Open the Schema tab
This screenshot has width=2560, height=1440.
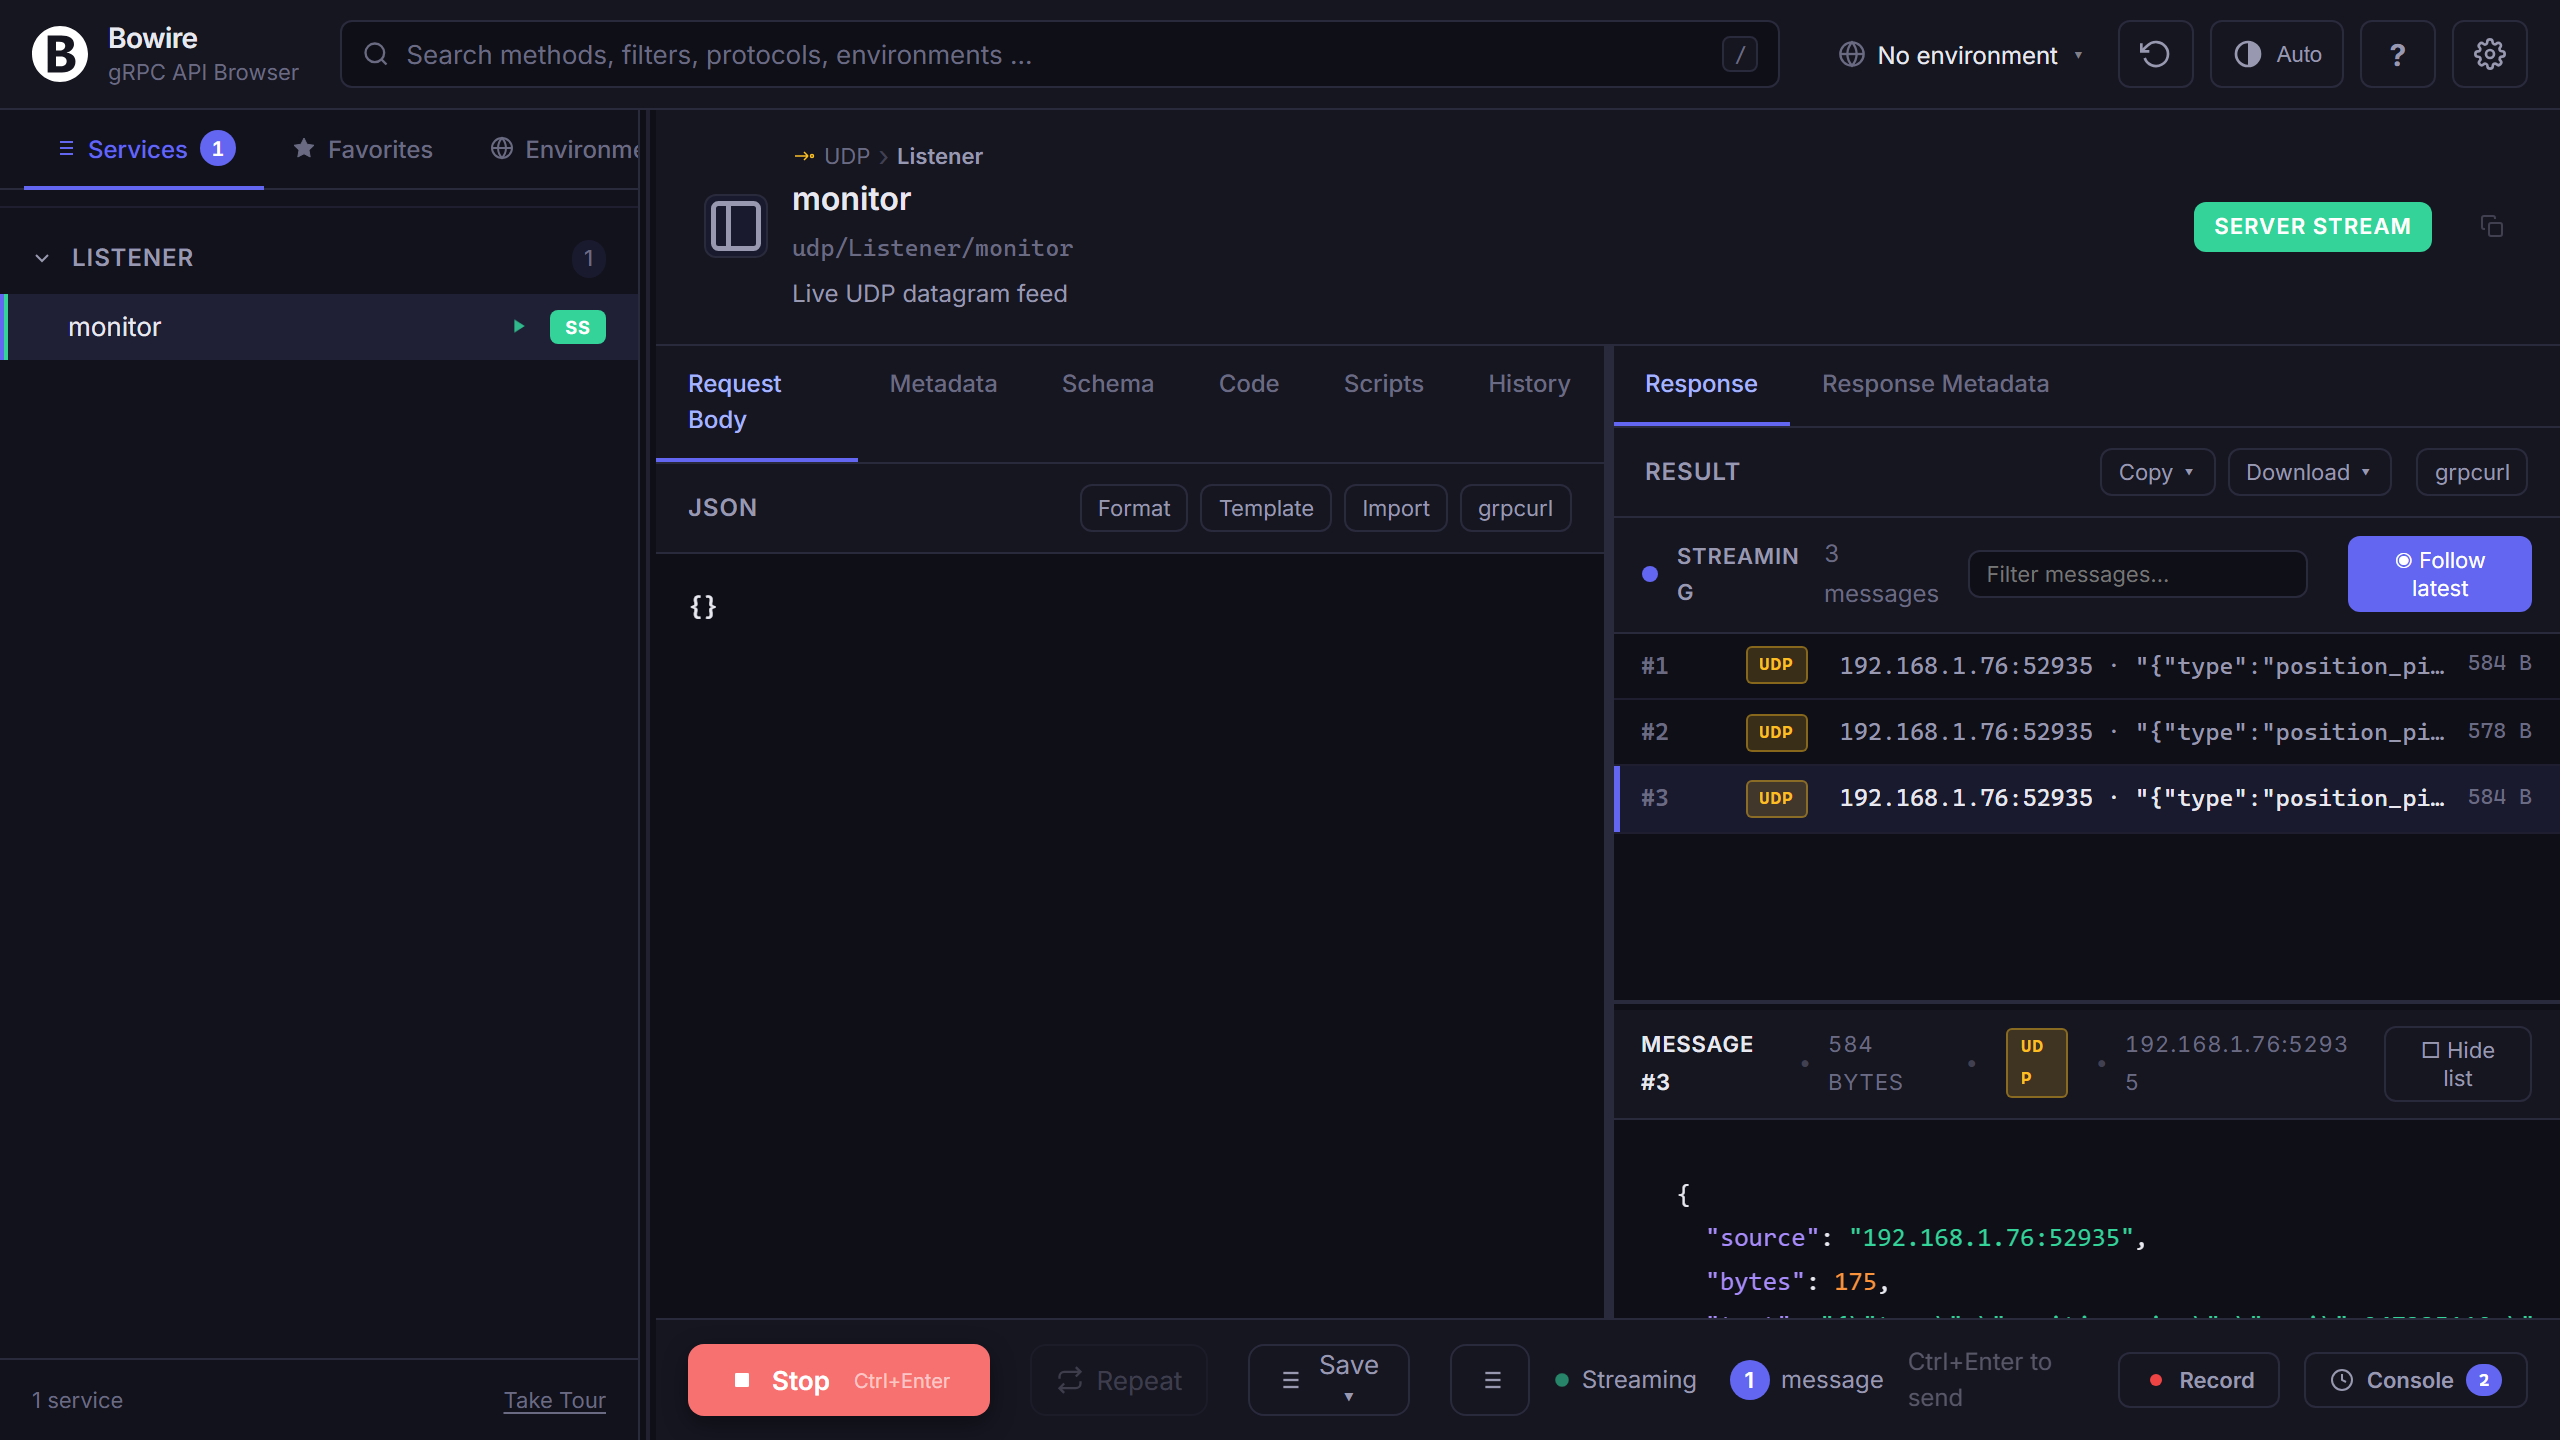click(x=1107, y=384)
